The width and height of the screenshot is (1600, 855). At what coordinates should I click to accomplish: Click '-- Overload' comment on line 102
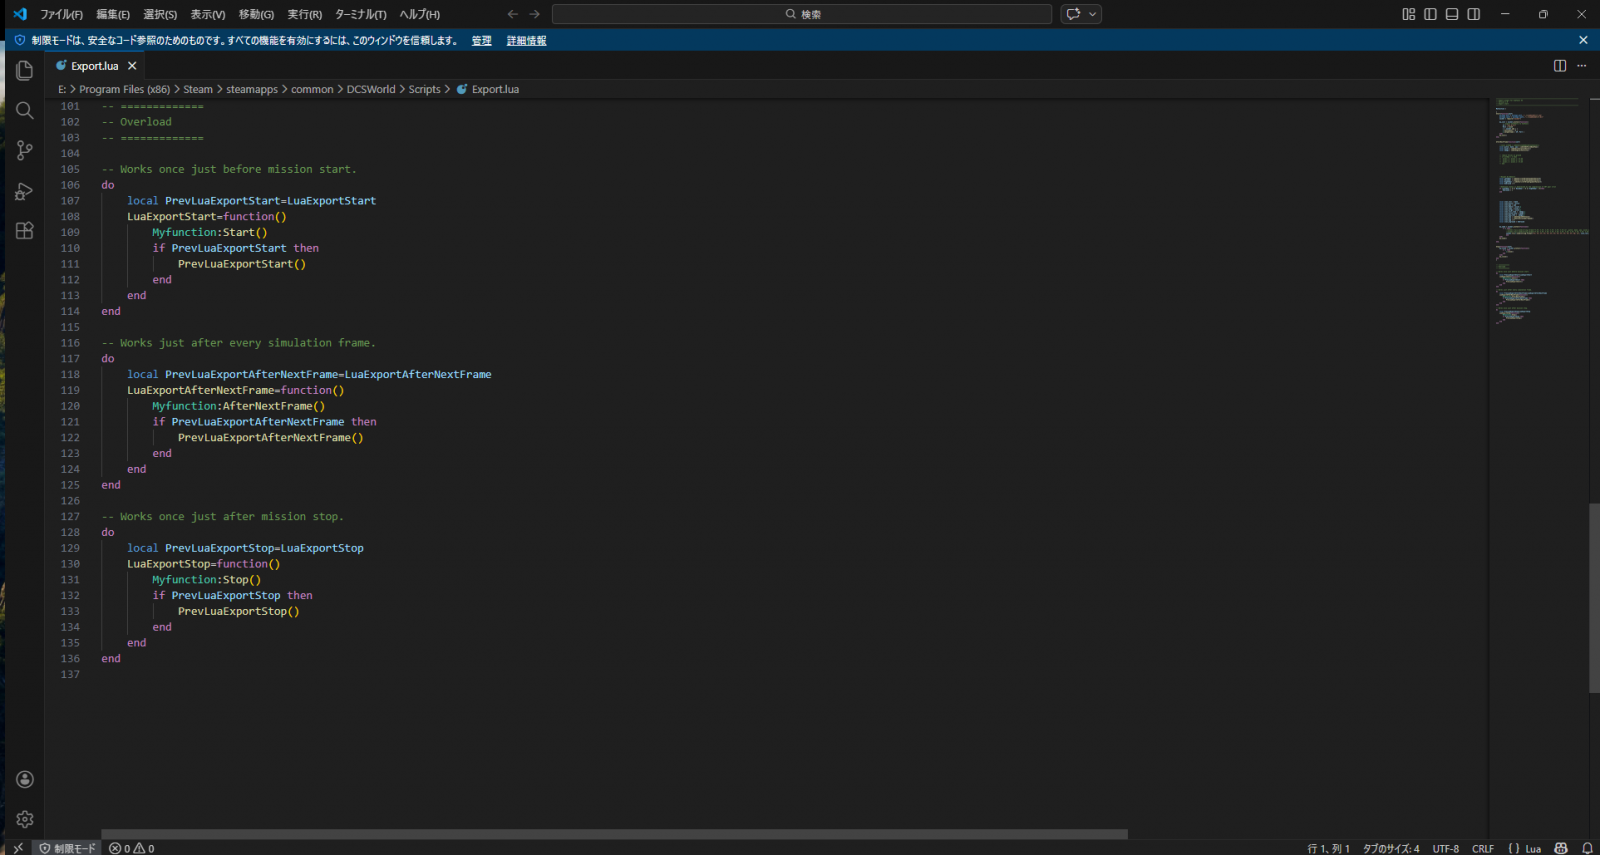point(136,122)
